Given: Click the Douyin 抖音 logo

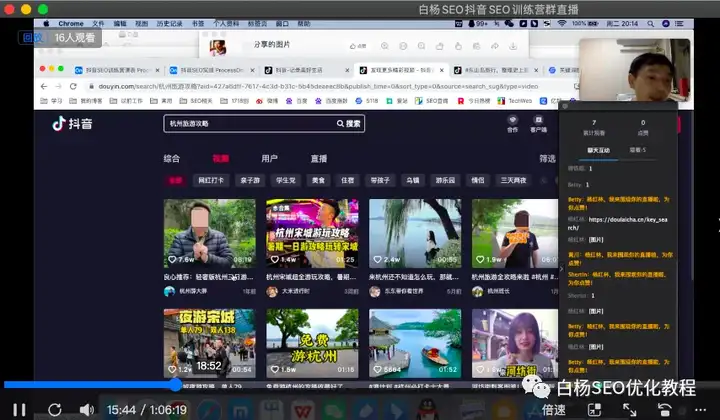Looking at the screenshot, I should click(x=72, y=123).
